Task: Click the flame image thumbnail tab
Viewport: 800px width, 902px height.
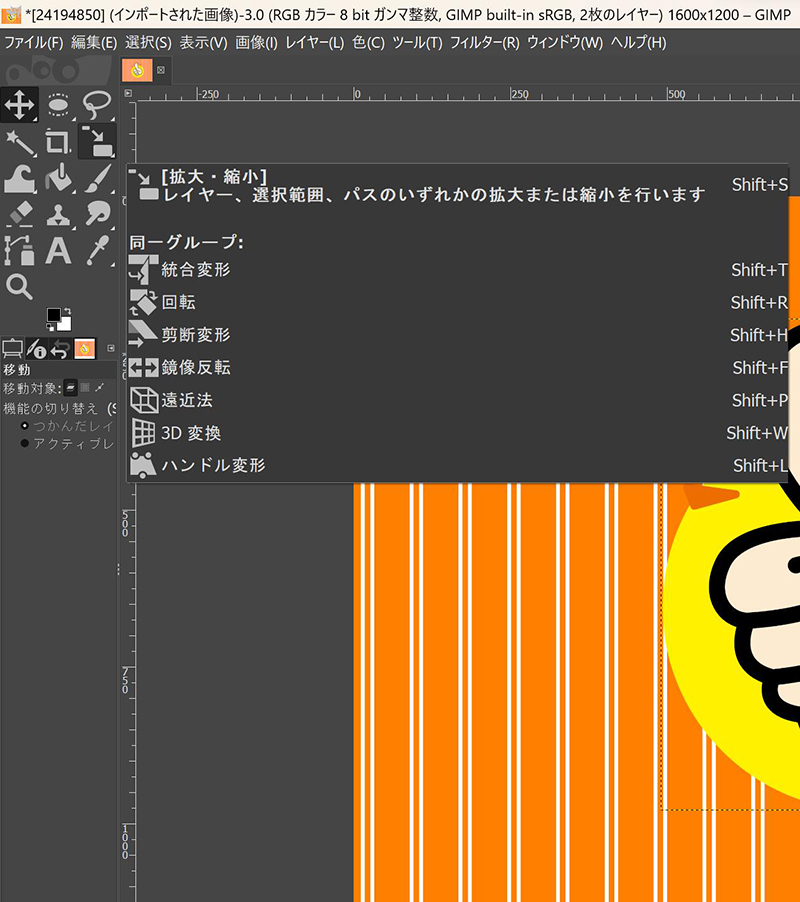Action: pyautogui.click(x=85, y=348)
